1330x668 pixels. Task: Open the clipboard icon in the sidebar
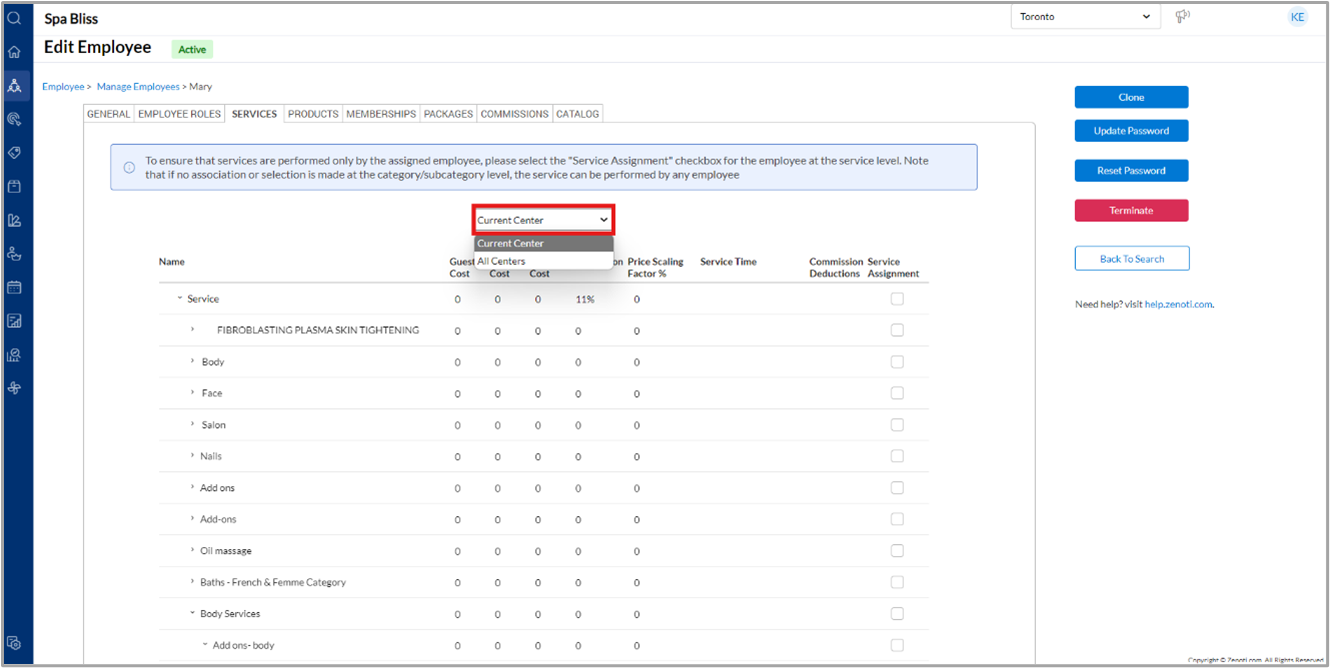[x=14, y=186]
